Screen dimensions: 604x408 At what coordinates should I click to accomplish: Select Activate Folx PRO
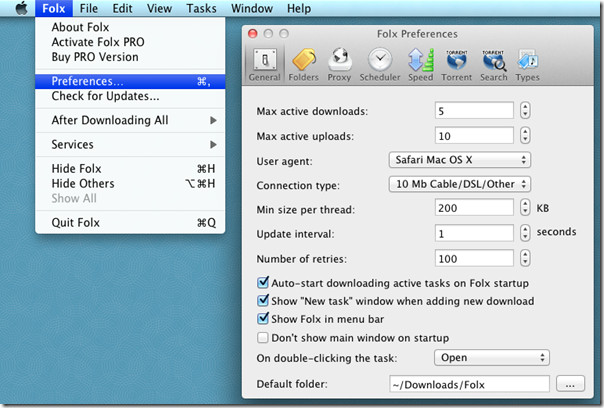(130, 42)
